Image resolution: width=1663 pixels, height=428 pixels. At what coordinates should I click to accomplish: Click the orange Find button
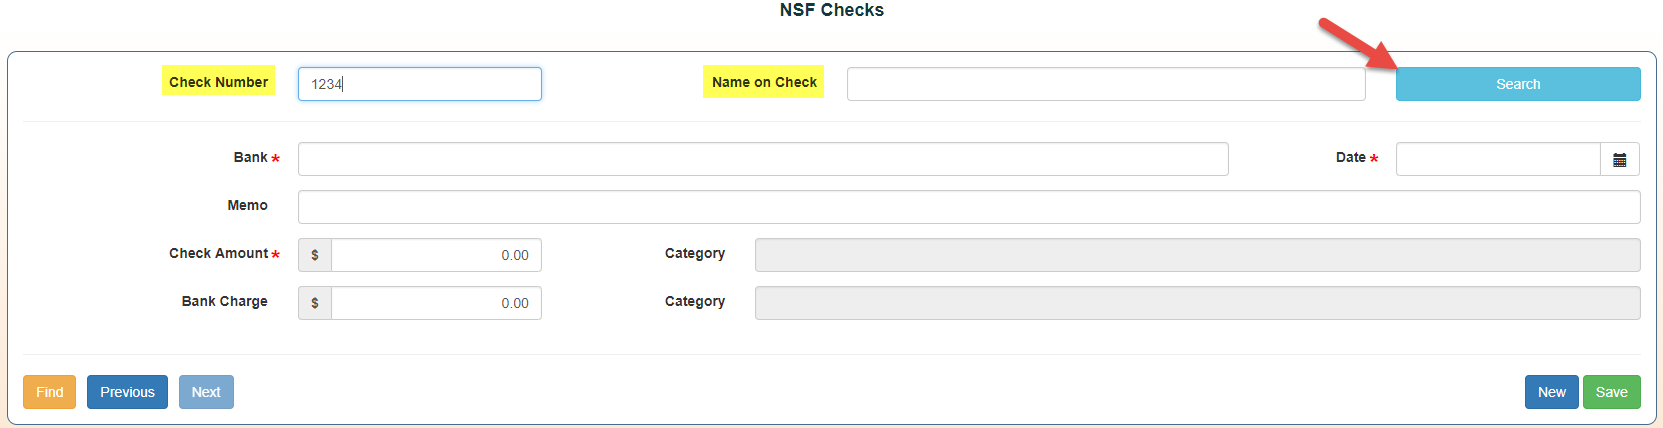(x=49, y=392)
